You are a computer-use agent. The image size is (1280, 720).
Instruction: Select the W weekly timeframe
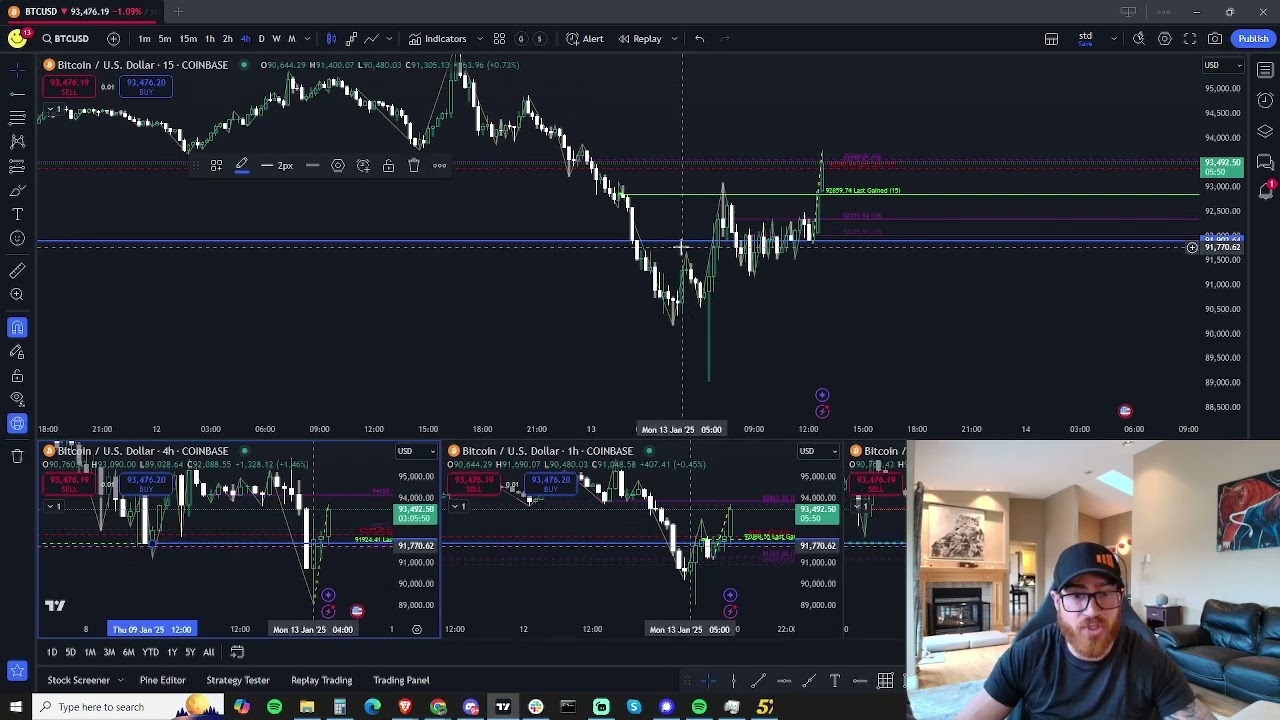[276, 39]
